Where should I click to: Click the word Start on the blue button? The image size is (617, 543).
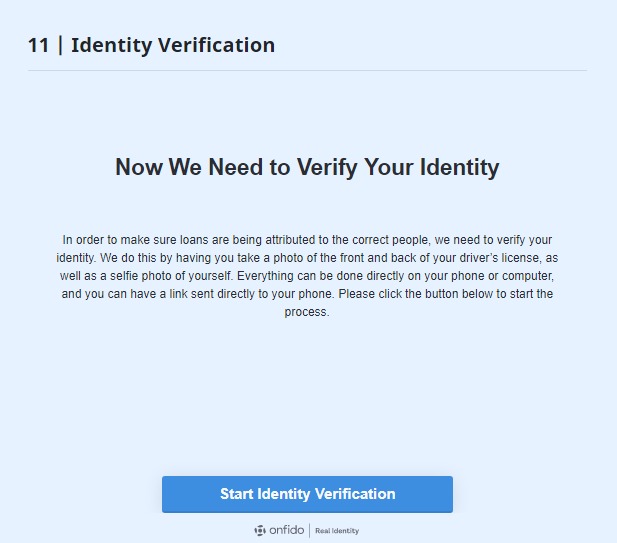click(236, 494)
